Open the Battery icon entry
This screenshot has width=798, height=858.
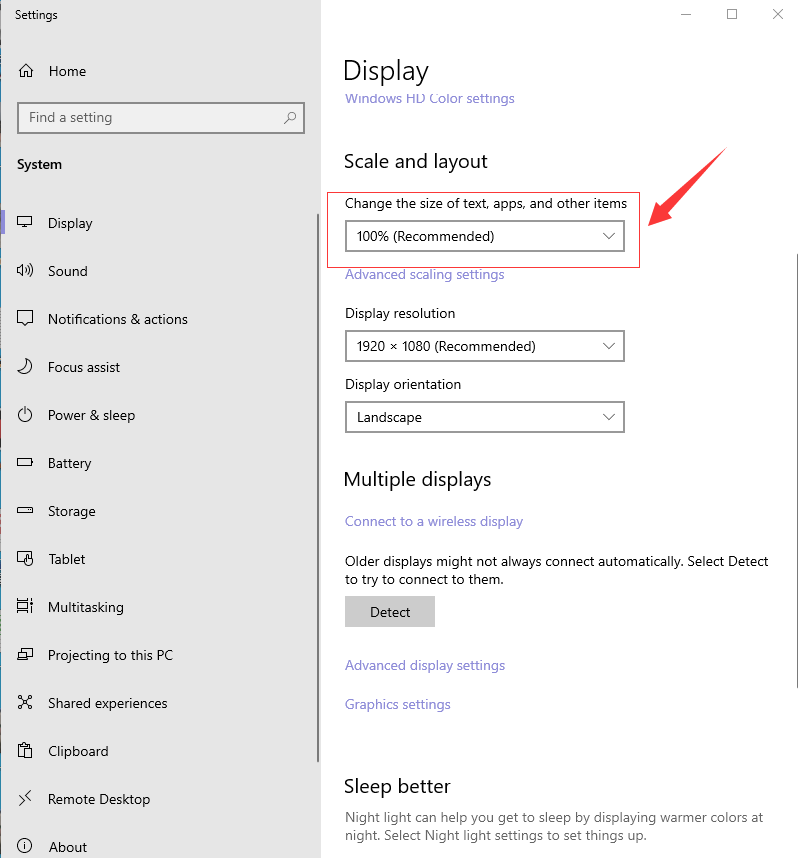coord(25,463)
